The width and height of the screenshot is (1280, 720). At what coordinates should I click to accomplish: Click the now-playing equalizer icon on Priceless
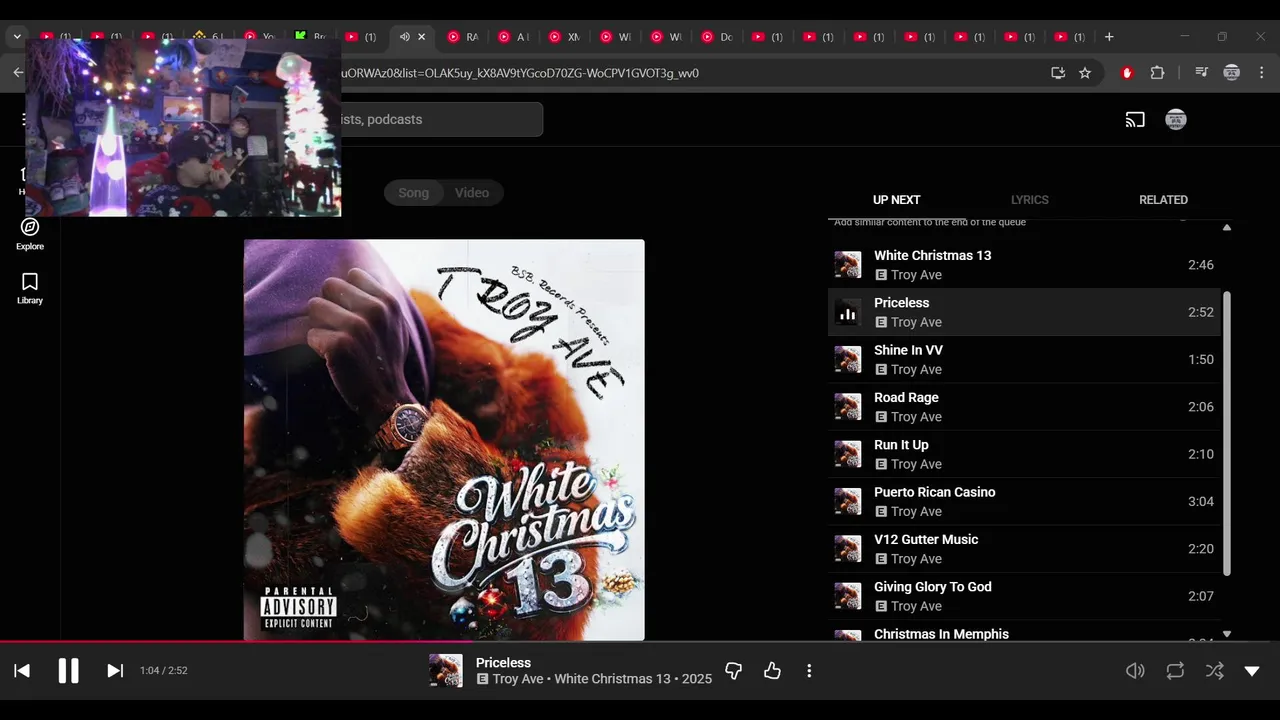tap(848, 313)
